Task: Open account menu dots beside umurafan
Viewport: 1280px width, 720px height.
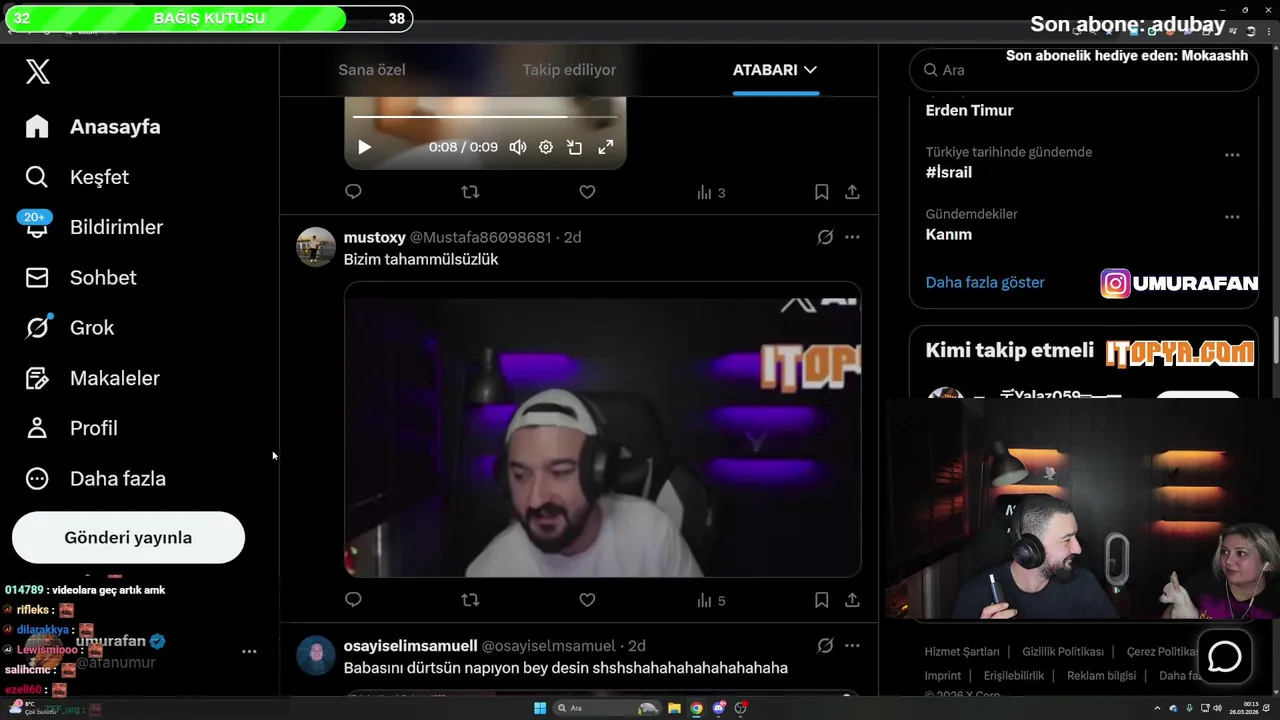Action: point(249,651)
